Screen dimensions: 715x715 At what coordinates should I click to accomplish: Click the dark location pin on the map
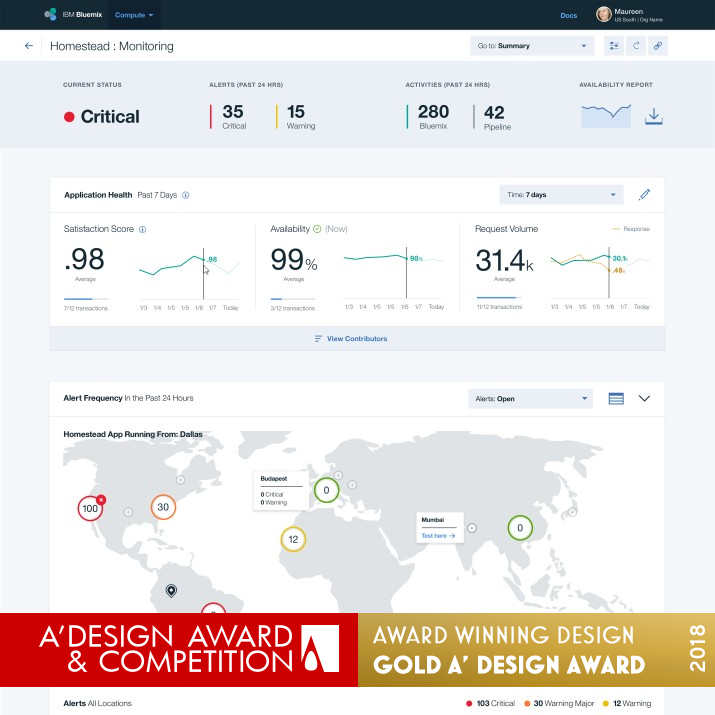pyautogui.click(x=171, y=591)
